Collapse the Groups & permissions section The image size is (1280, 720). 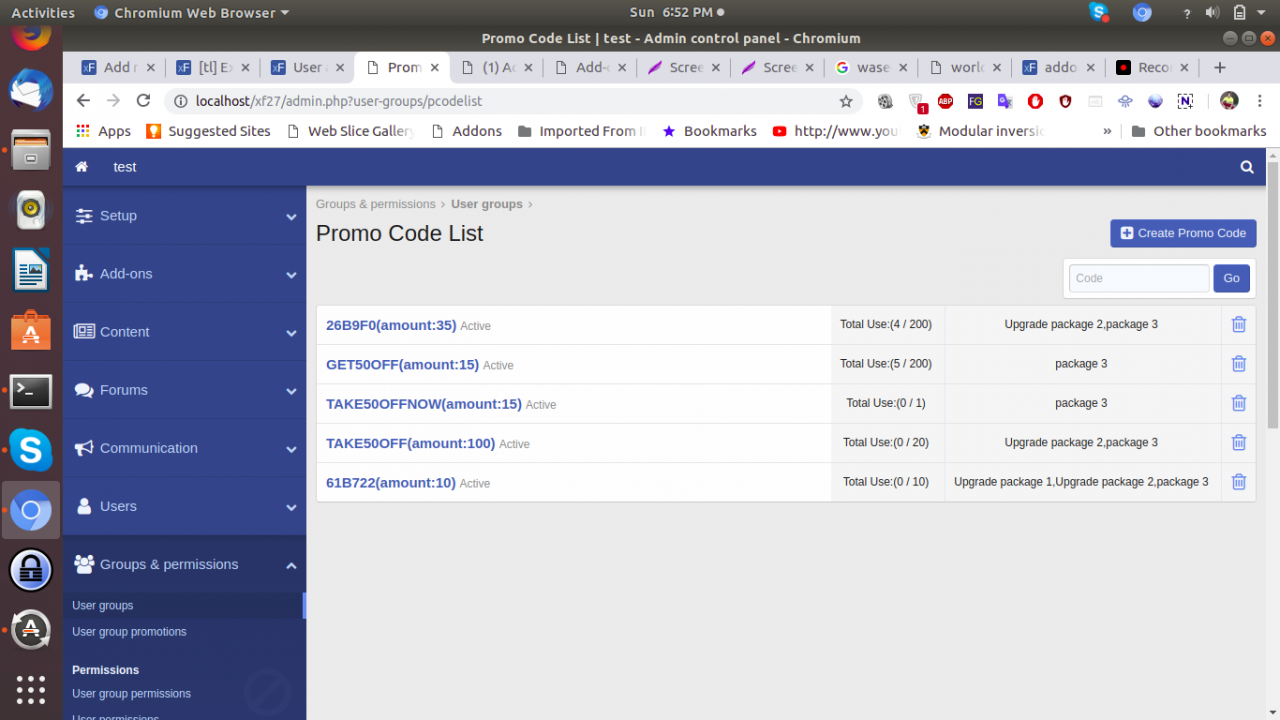pyautogui.click(x=184, y=565)
